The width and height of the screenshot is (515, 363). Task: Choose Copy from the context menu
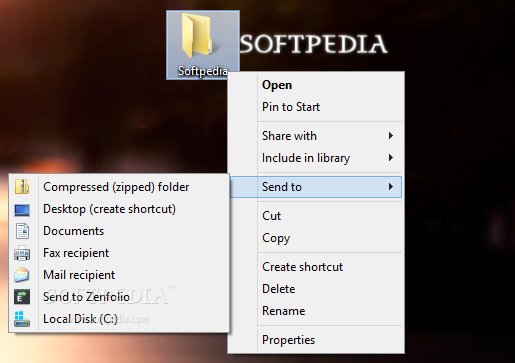pos(316,238)
